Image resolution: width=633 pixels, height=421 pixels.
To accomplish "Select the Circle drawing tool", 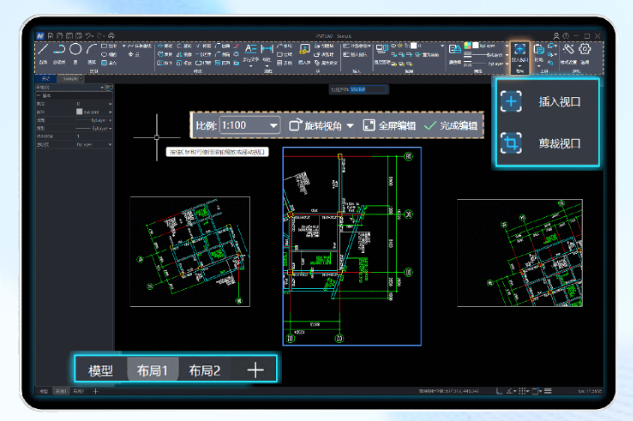I will click(75, 48).
